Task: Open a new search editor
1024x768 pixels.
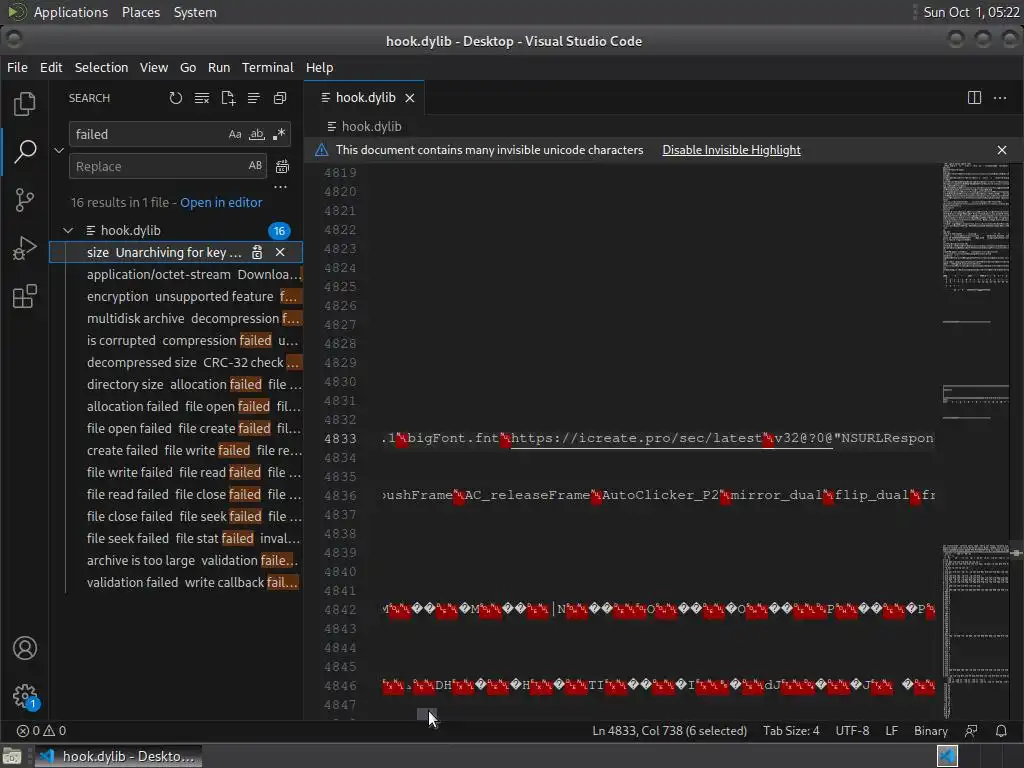Action: click(228, 98)
